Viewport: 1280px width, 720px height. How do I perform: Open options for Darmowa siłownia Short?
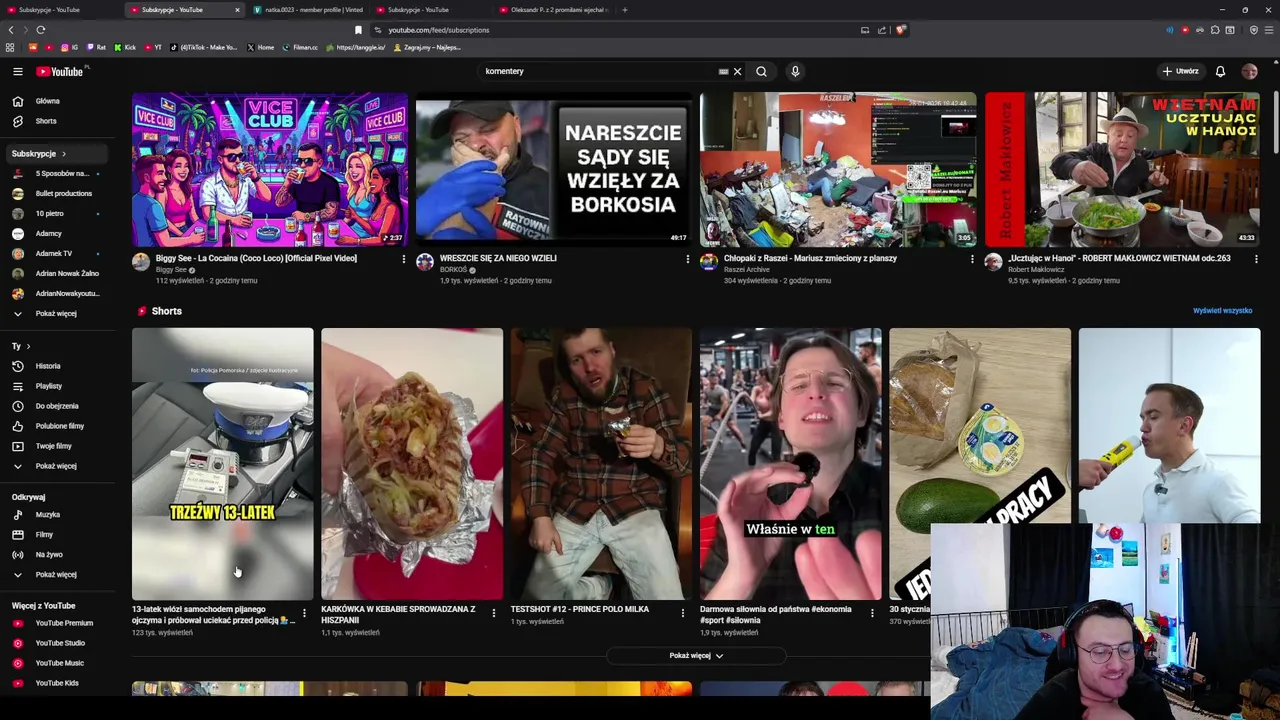872,613
